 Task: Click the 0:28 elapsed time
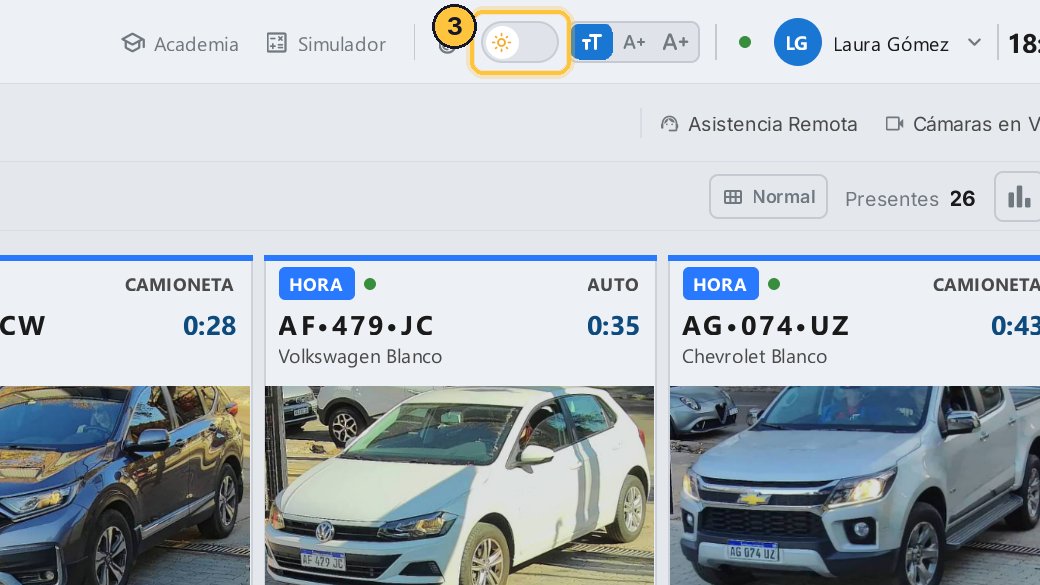click(209, 326)
